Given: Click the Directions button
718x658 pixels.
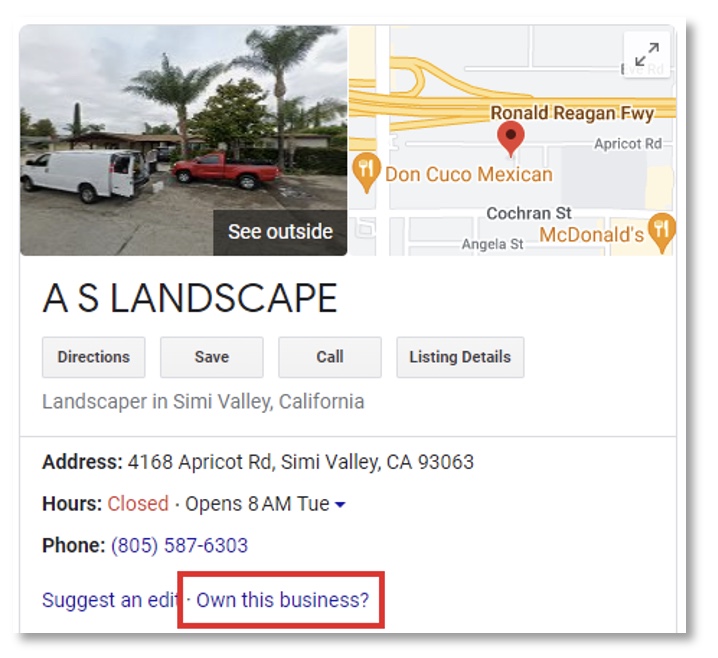Looking at the screenshot, I should click(93, 357).
